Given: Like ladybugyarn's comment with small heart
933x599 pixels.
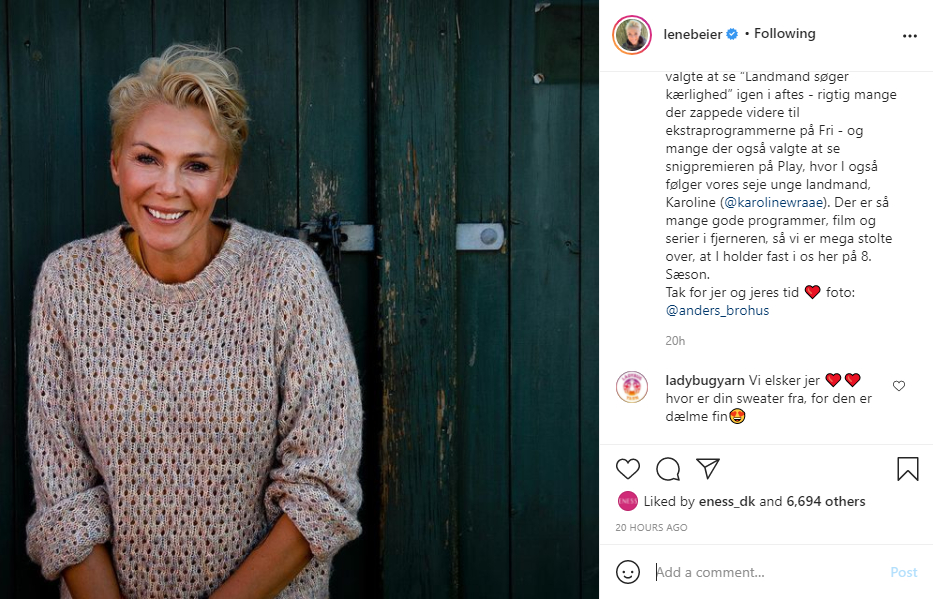Looking at the screenshot, I should coord(899,386).
